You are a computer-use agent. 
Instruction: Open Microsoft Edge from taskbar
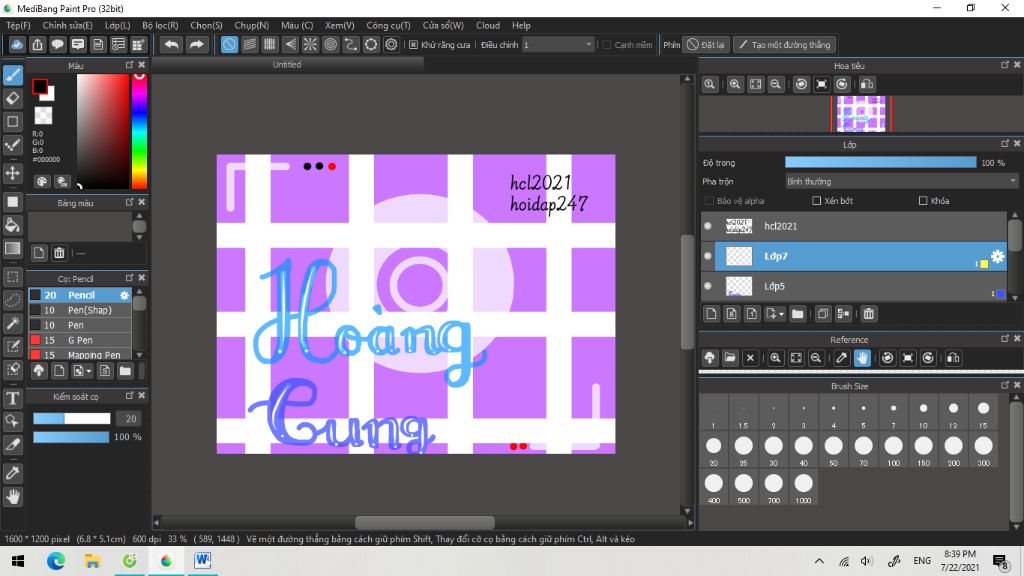pyautogui.click(x=56, y=561)
